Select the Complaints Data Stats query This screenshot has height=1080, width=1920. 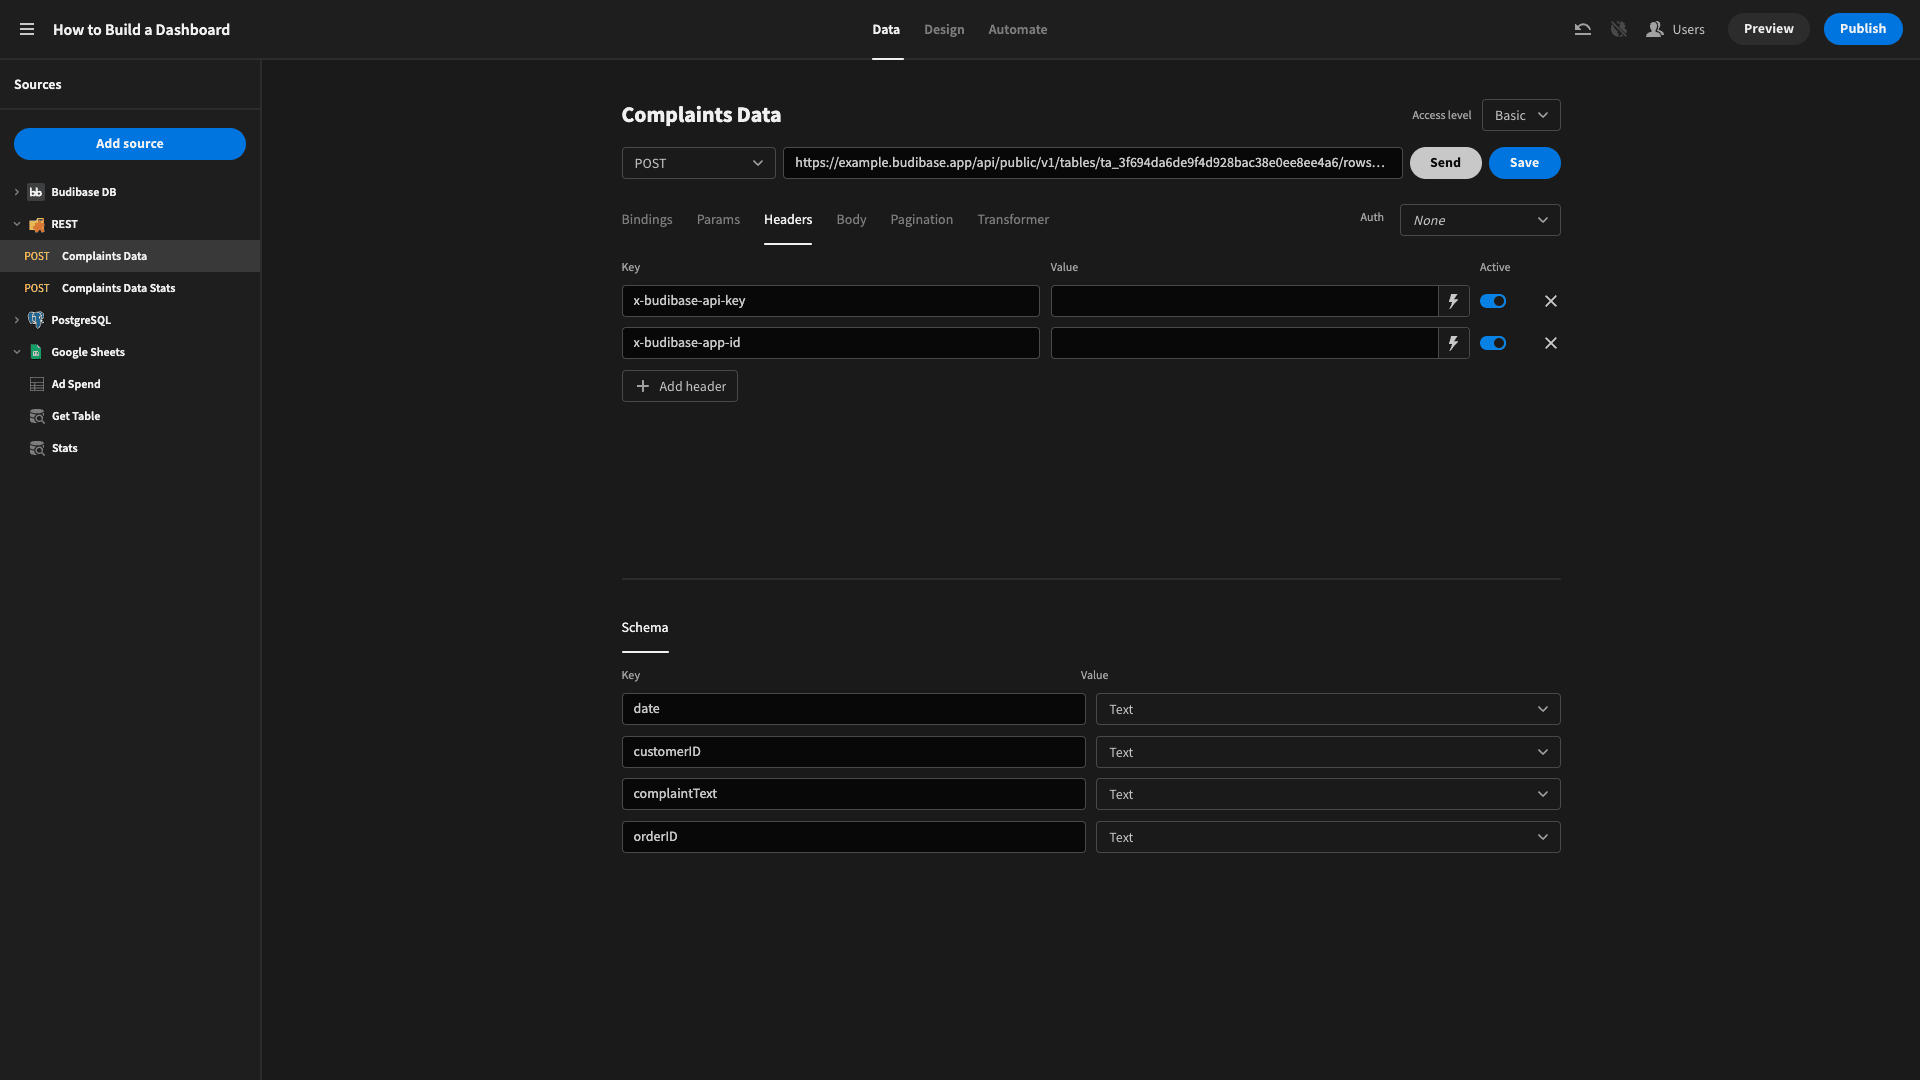[x=130, y=288]
